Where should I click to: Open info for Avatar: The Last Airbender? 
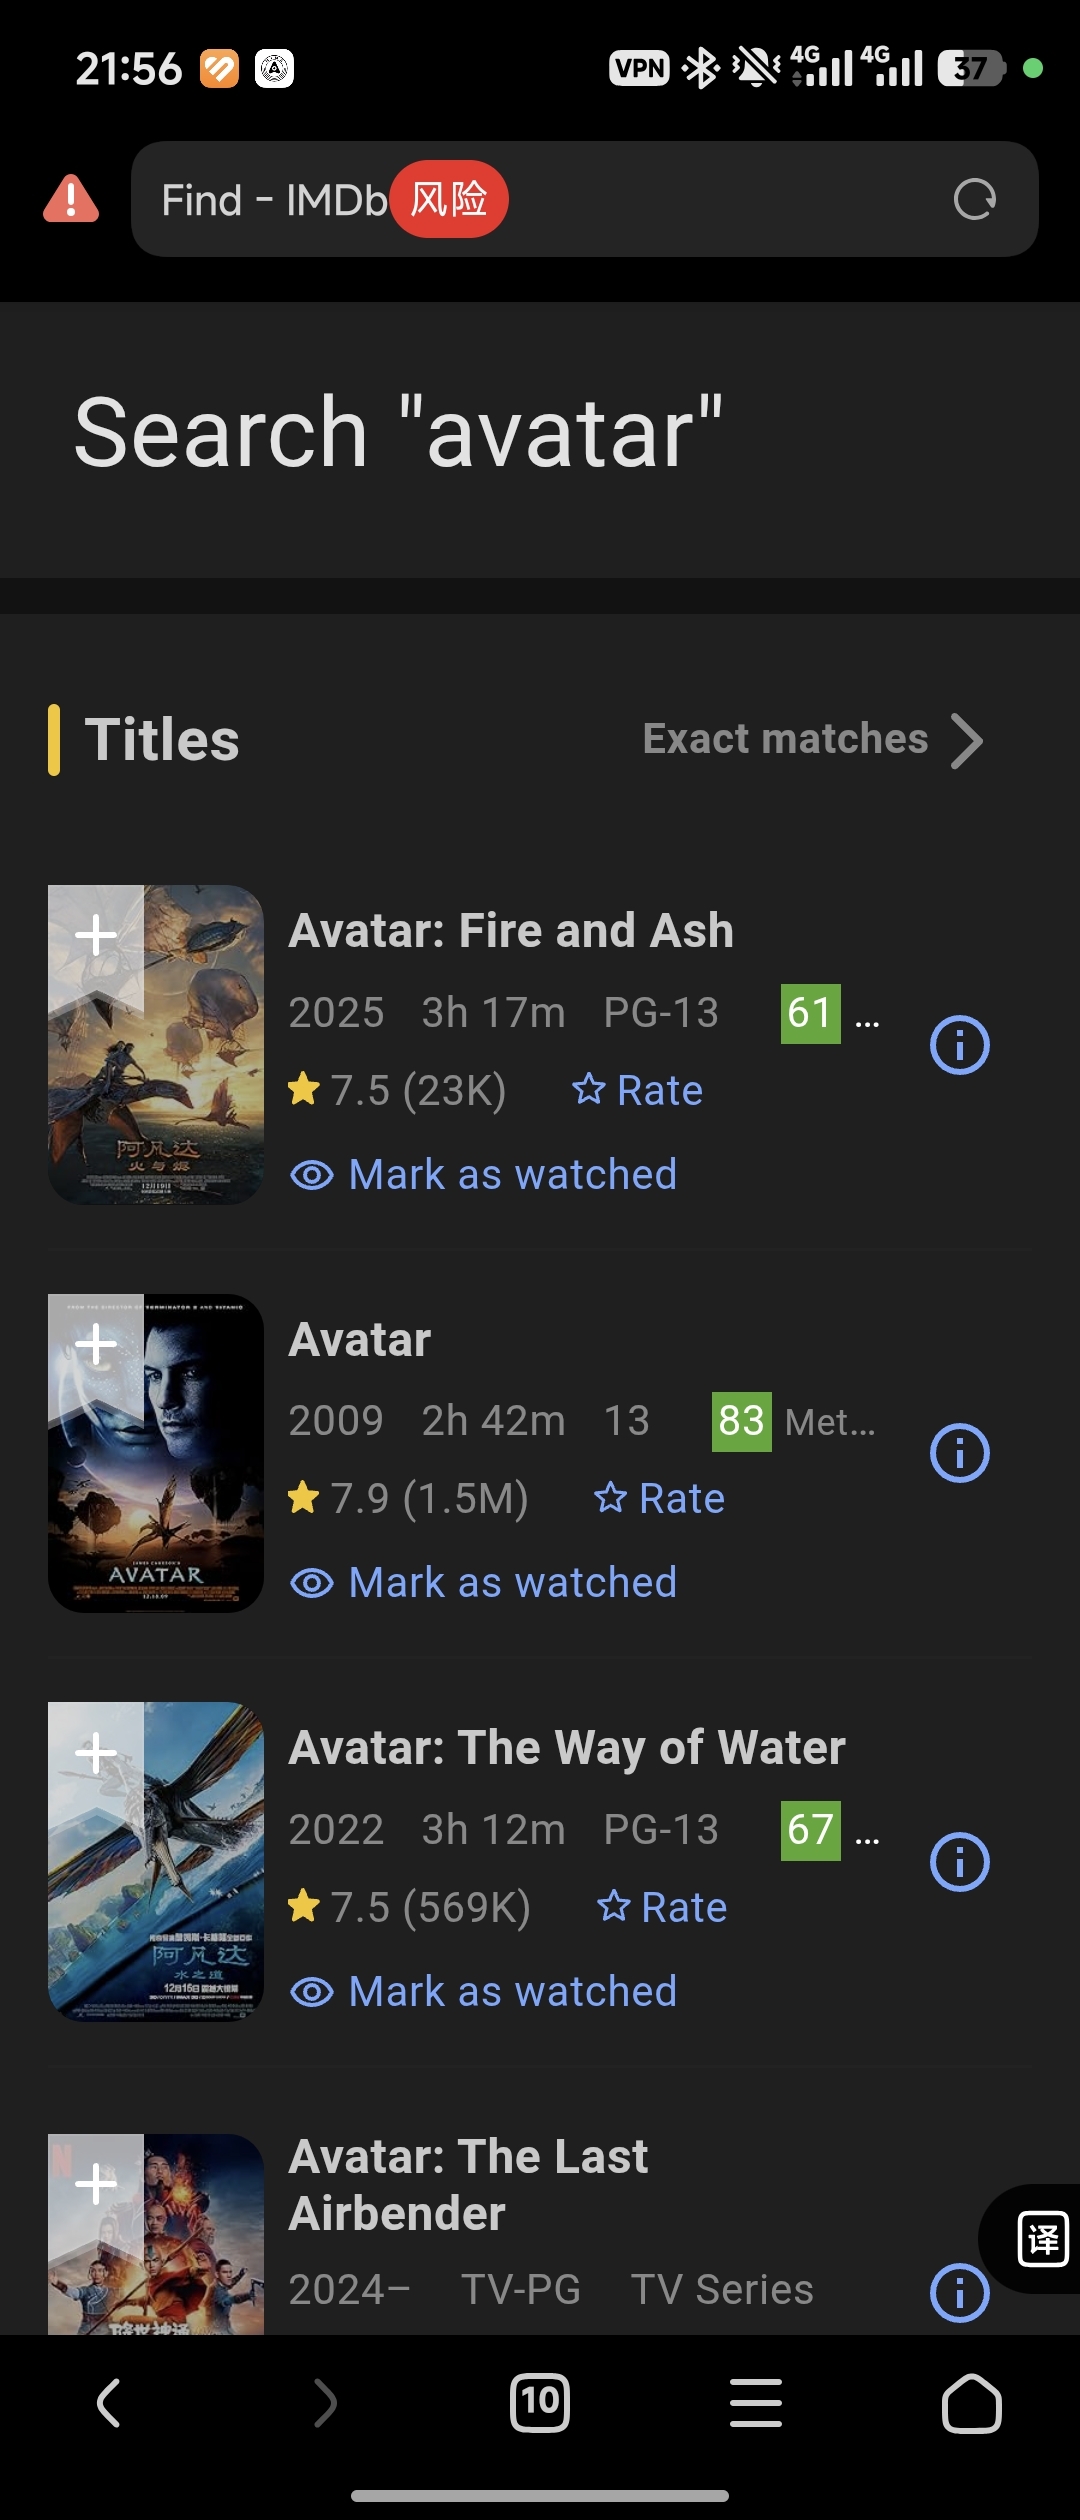pos(959,2292)
